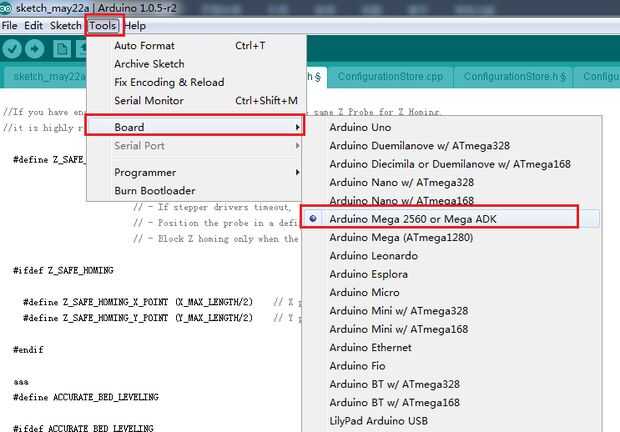Choose Arduino BT w/ ATmega168
Screen dimensions: 620x432
pyautogui.click(x=451, y=402)
